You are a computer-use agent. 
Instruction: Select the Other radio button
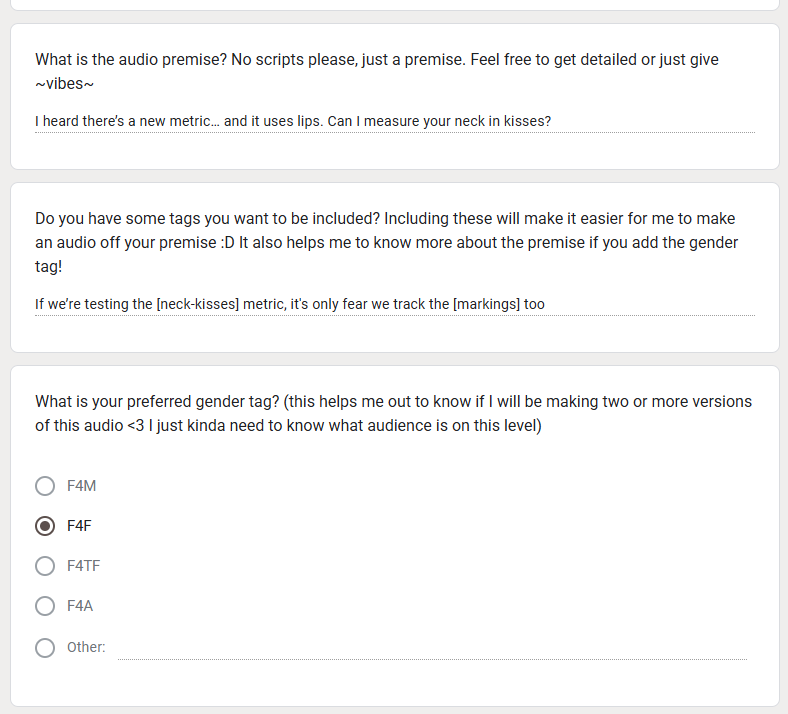tap(45, 648)
